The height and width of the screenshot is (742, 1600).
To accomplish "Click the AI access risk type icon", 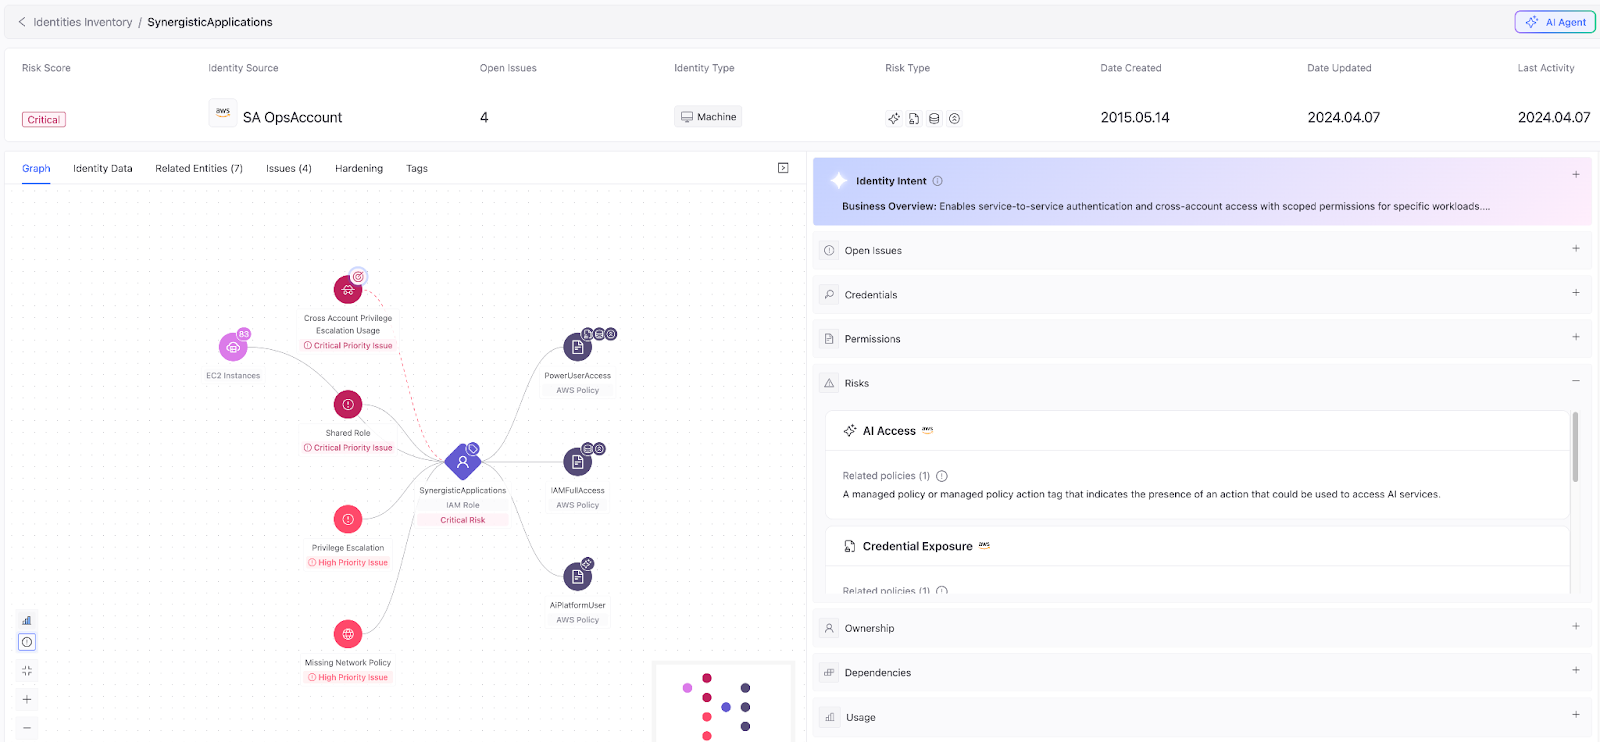I will (894, 118).
